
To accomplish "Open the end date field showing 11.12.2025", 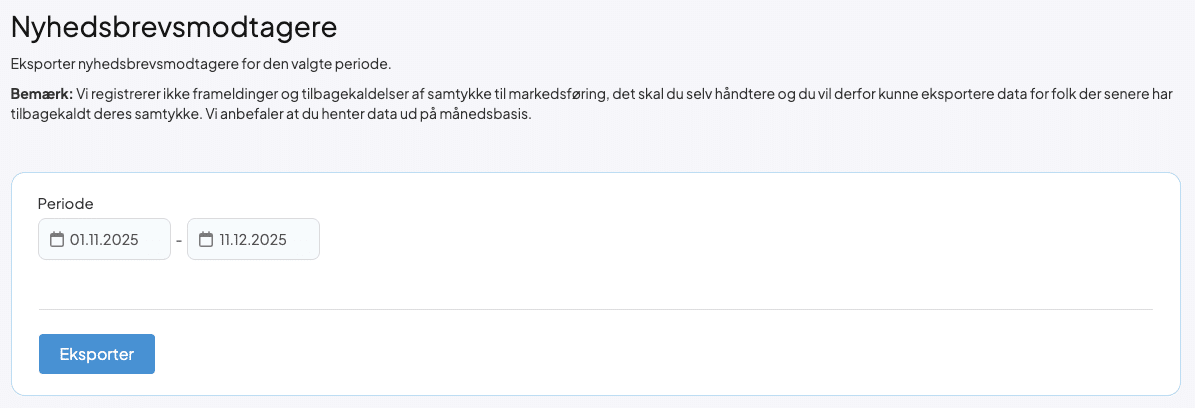I will (x=253, y=240).
